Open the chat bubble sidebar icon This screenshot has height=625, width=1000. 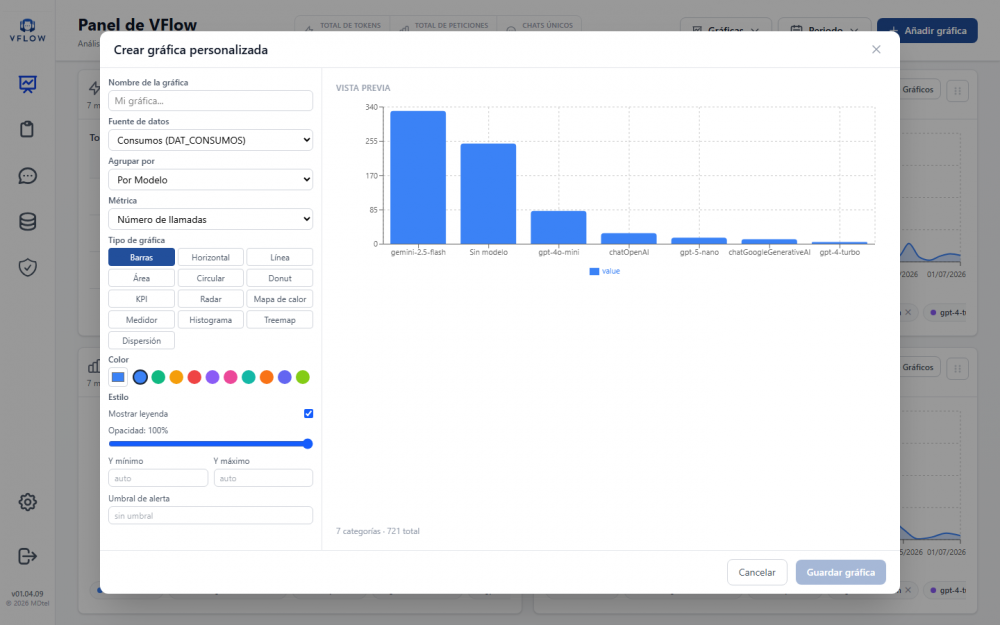[27, 175]
